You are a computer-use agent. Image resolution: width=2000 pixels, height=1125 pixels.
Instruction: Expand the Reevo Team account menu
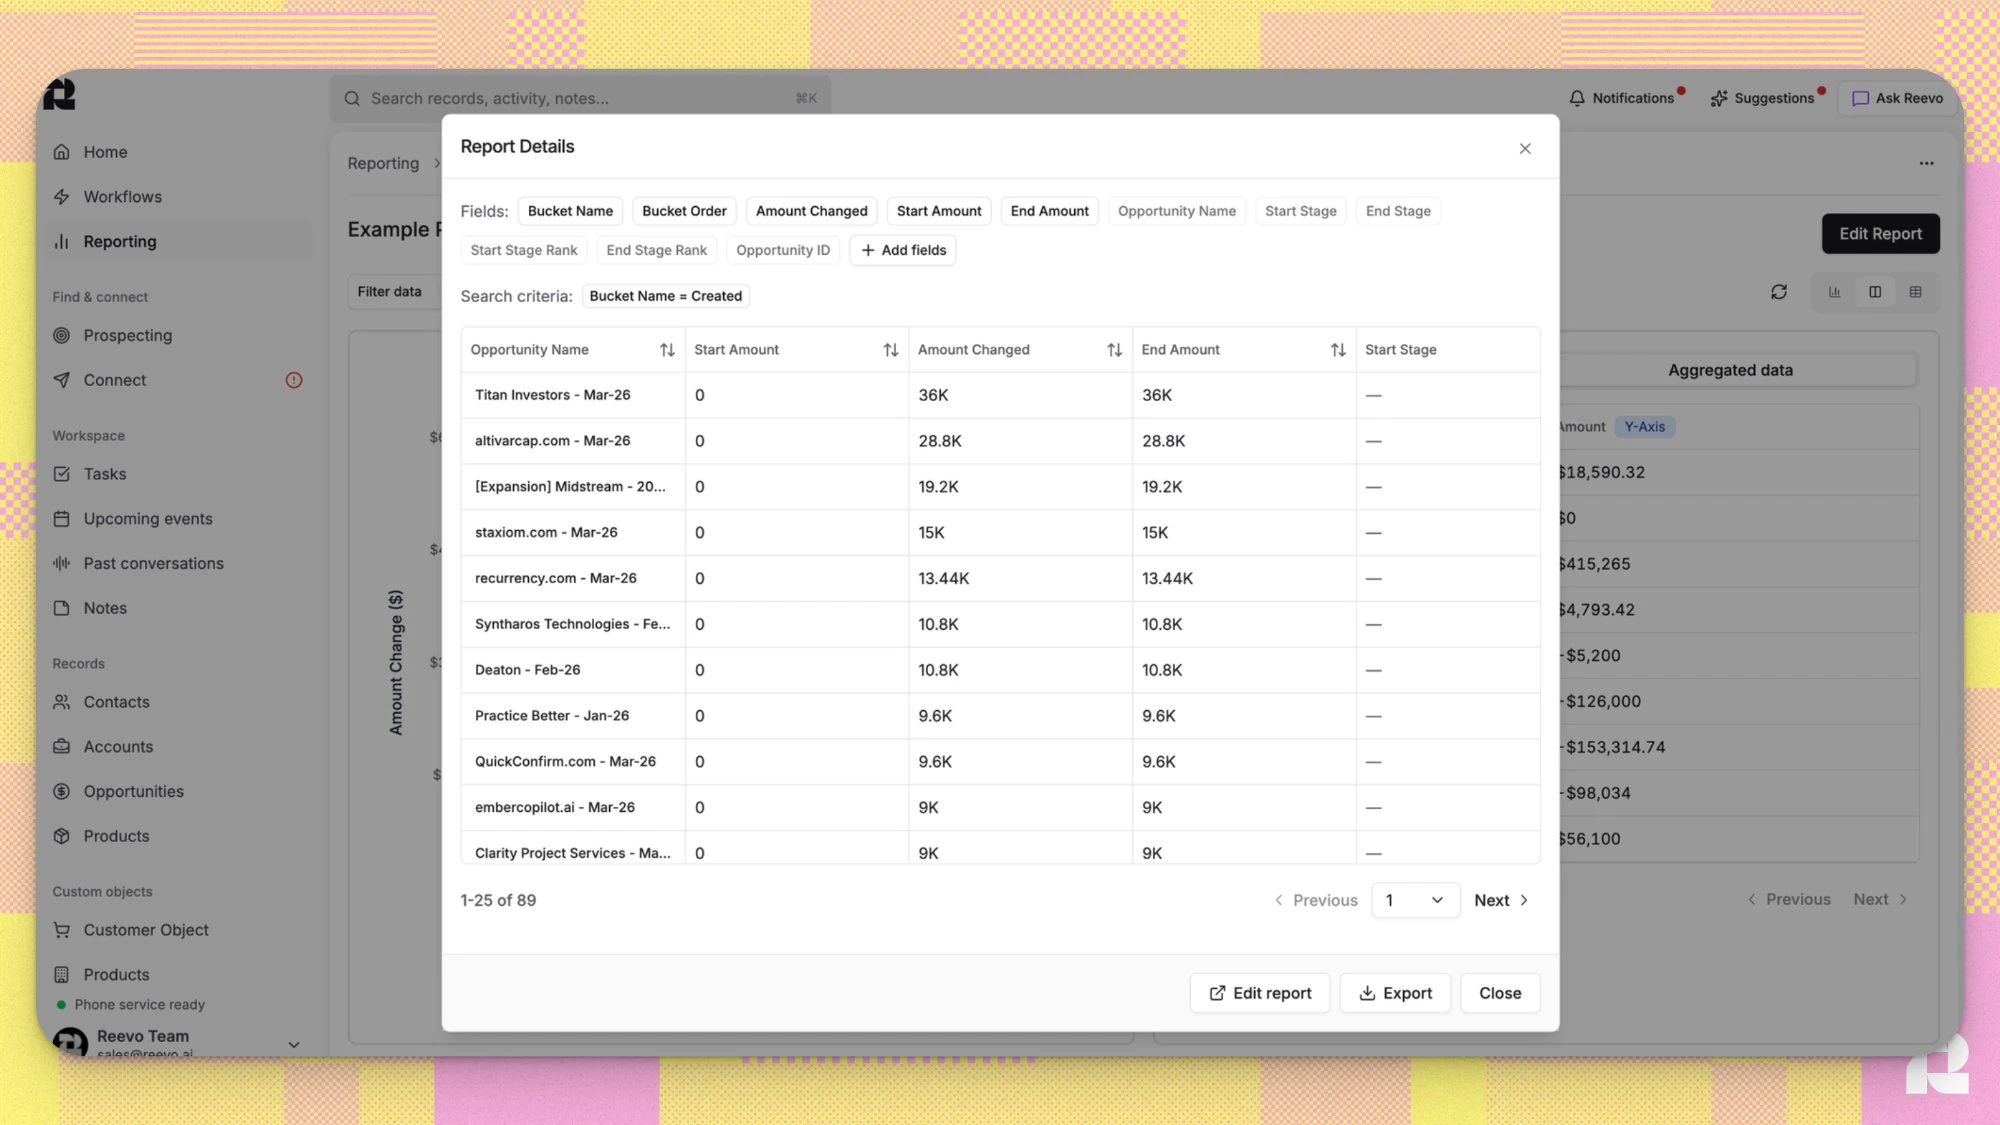pos(293,1044)
